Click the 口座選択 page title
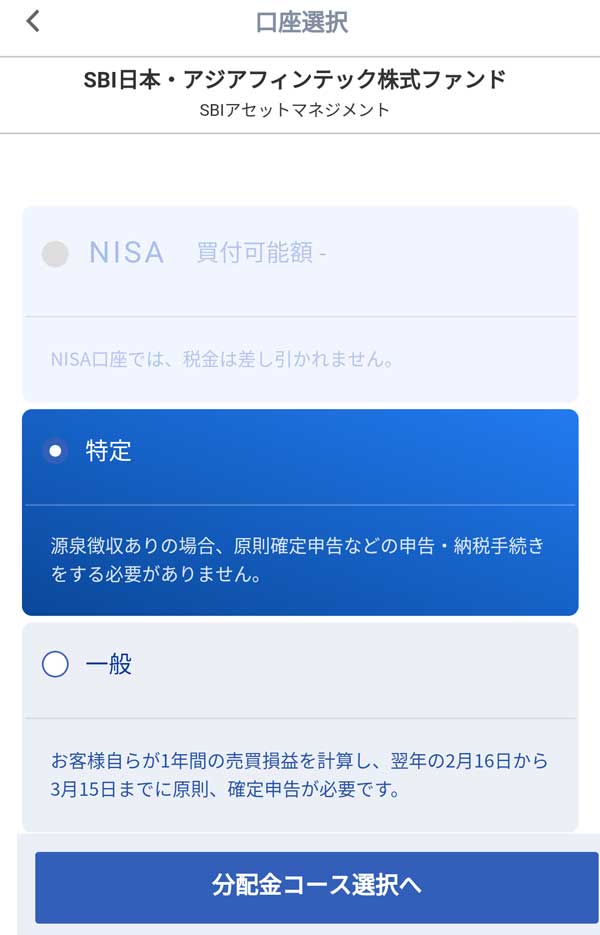Screen dimensions: 600x935 pos(301,22)
